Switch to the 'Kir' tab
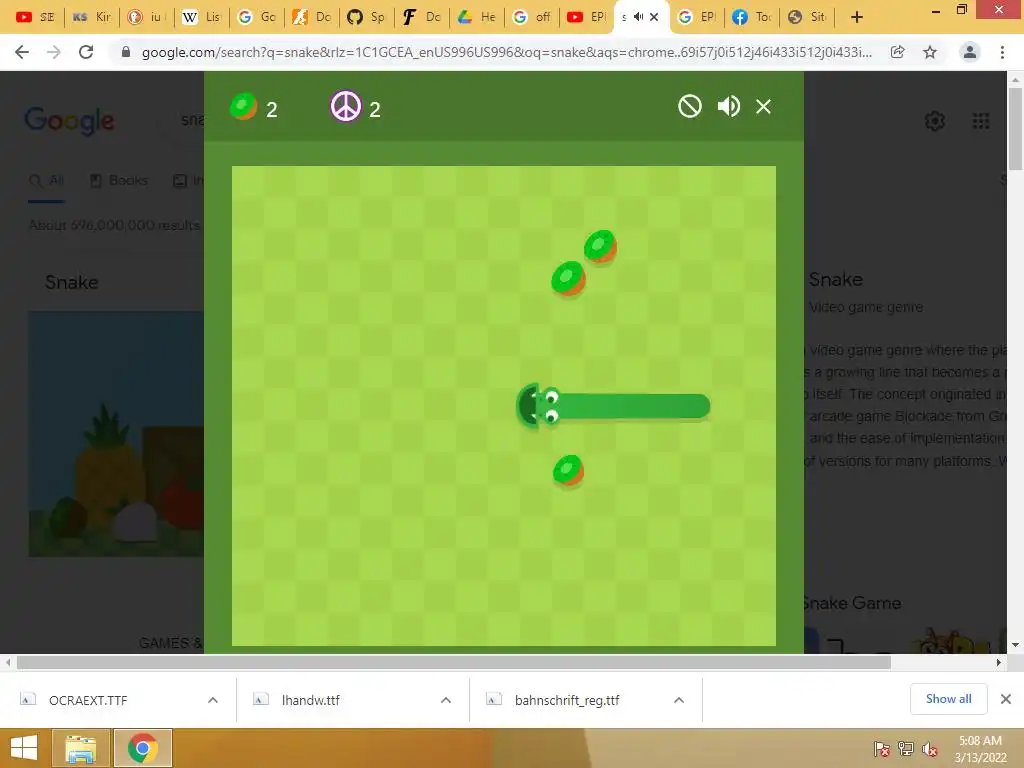The height and width of the screenshot is (768, 1024). point(91,17)
